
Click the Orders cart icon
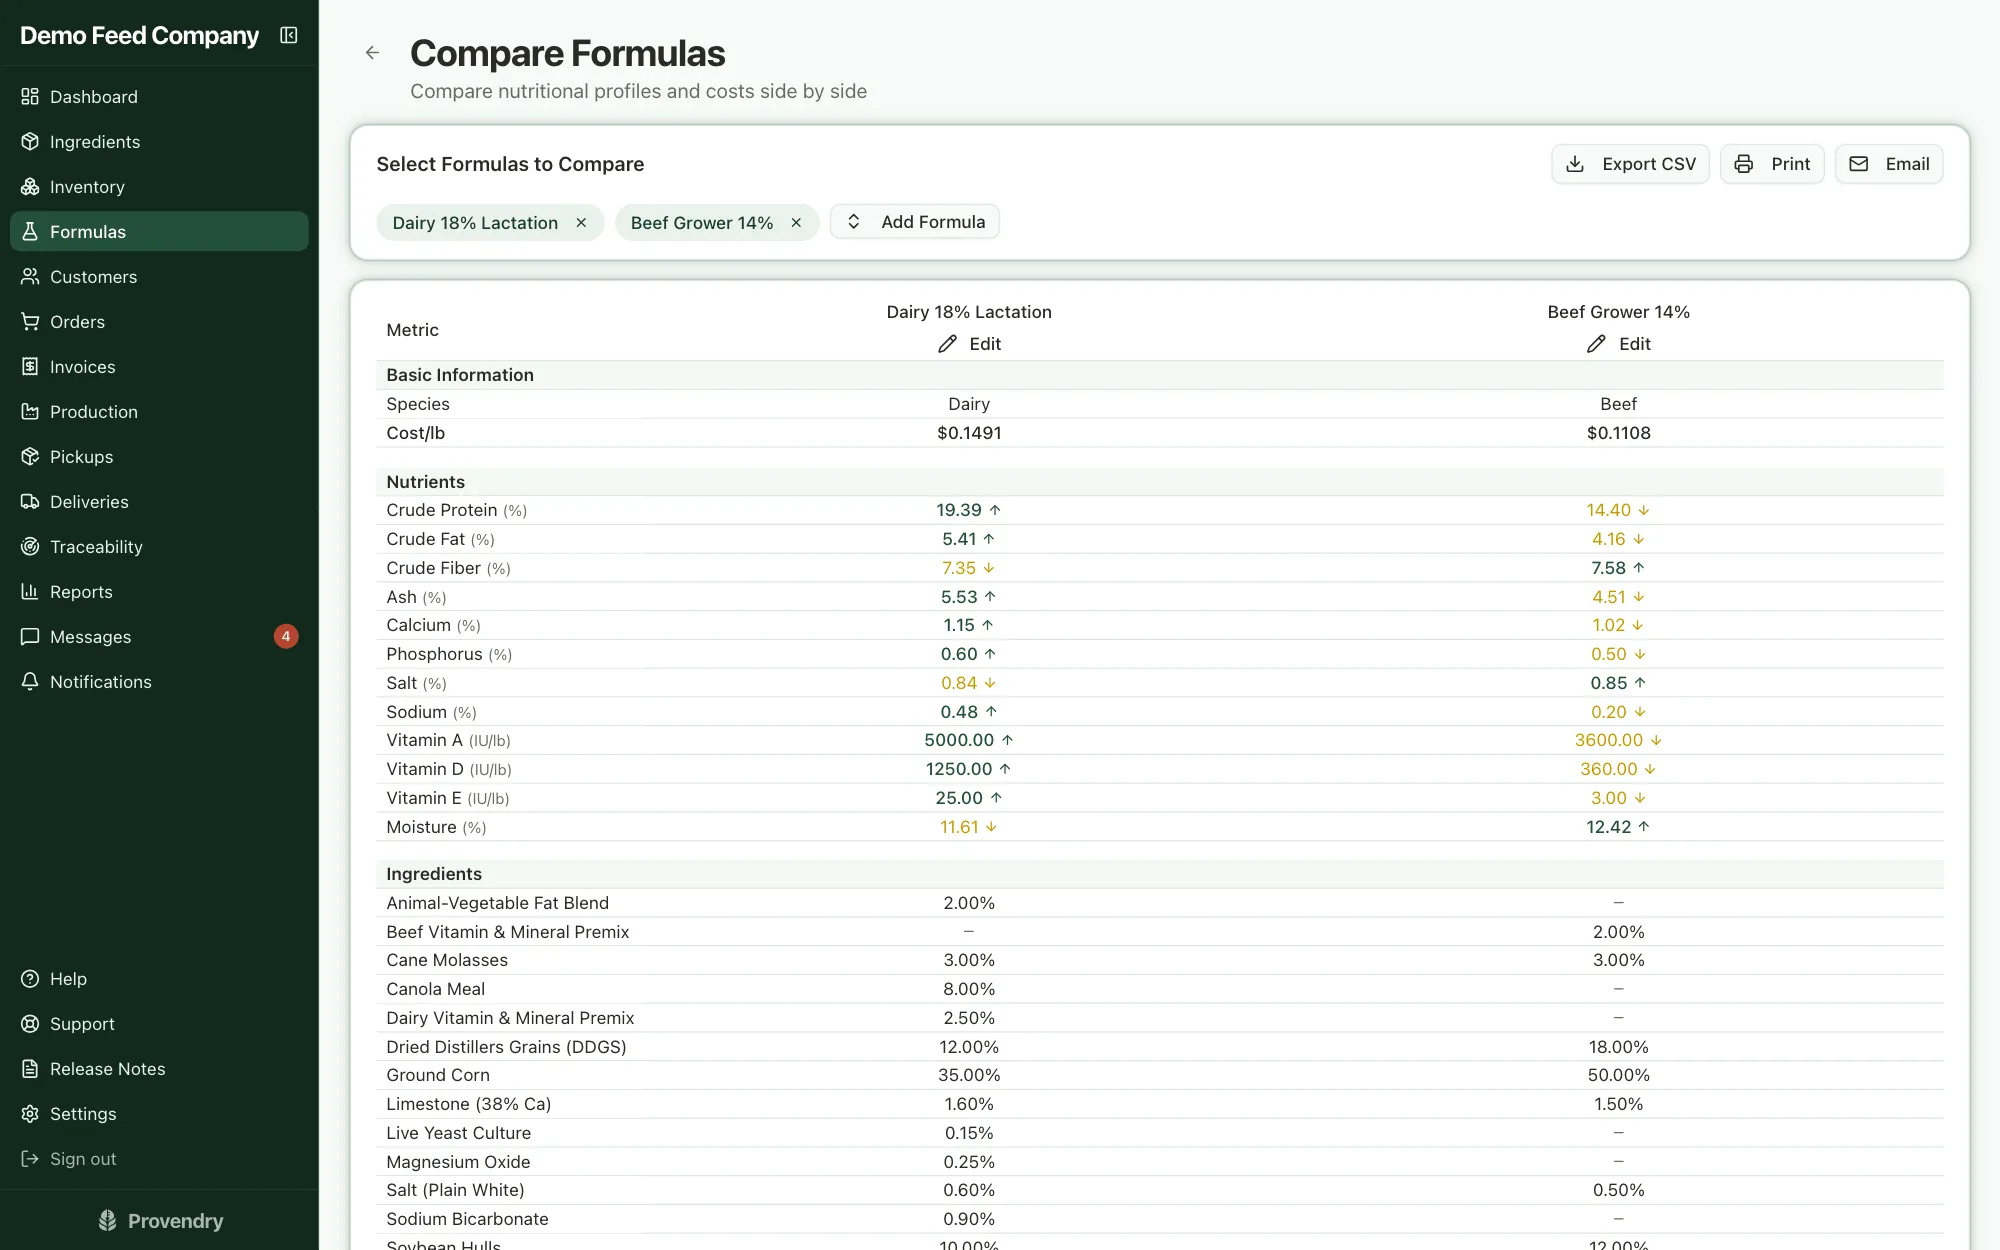[30, 321]
